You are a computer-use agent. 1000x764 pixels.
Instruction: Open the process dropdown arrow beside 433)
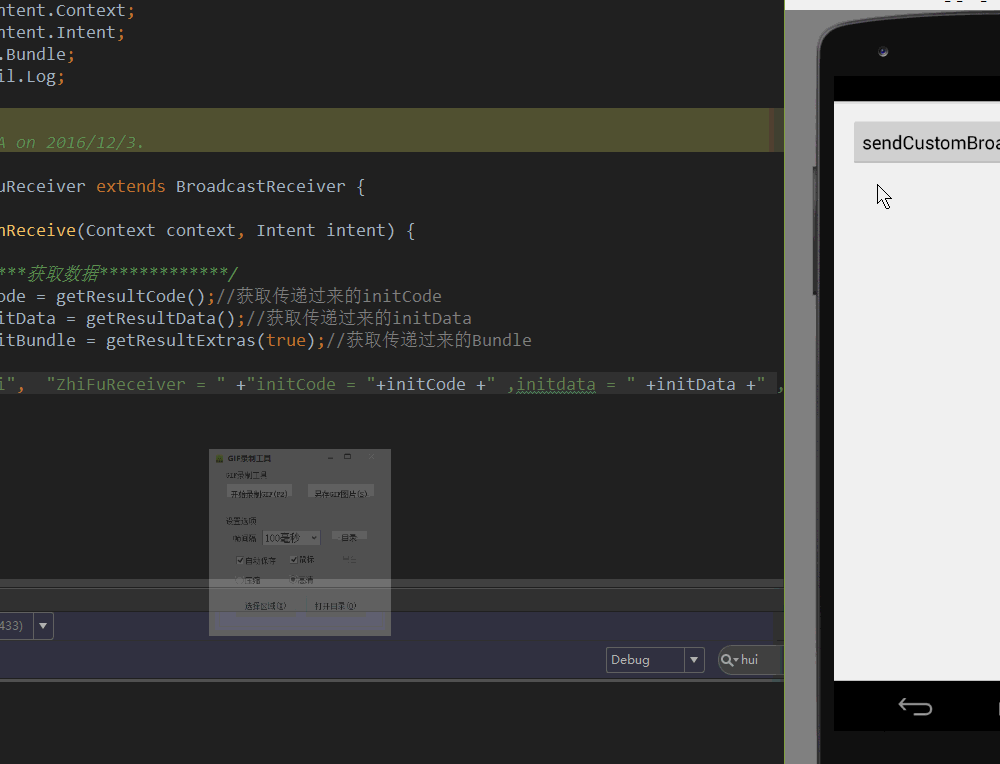point(43,626)
